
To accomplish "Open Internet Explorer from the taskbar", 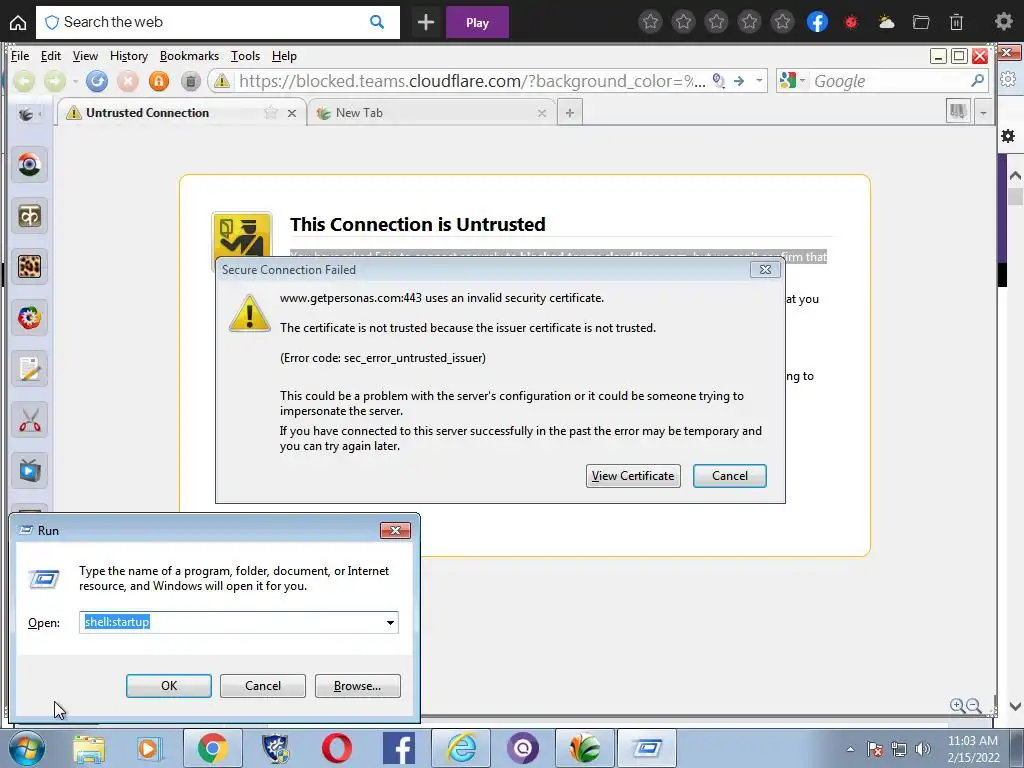I will tap(461, 748).
